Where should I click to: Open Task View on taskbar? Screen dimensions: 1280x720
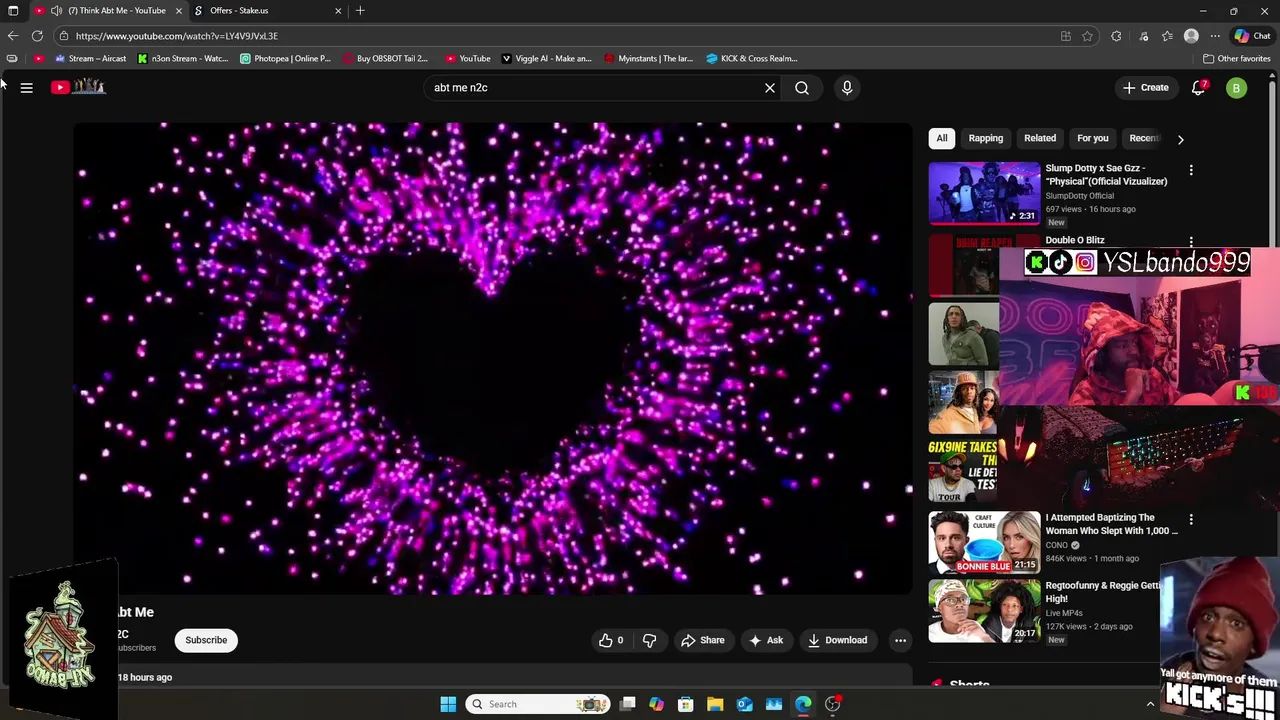tap(627, 704)
